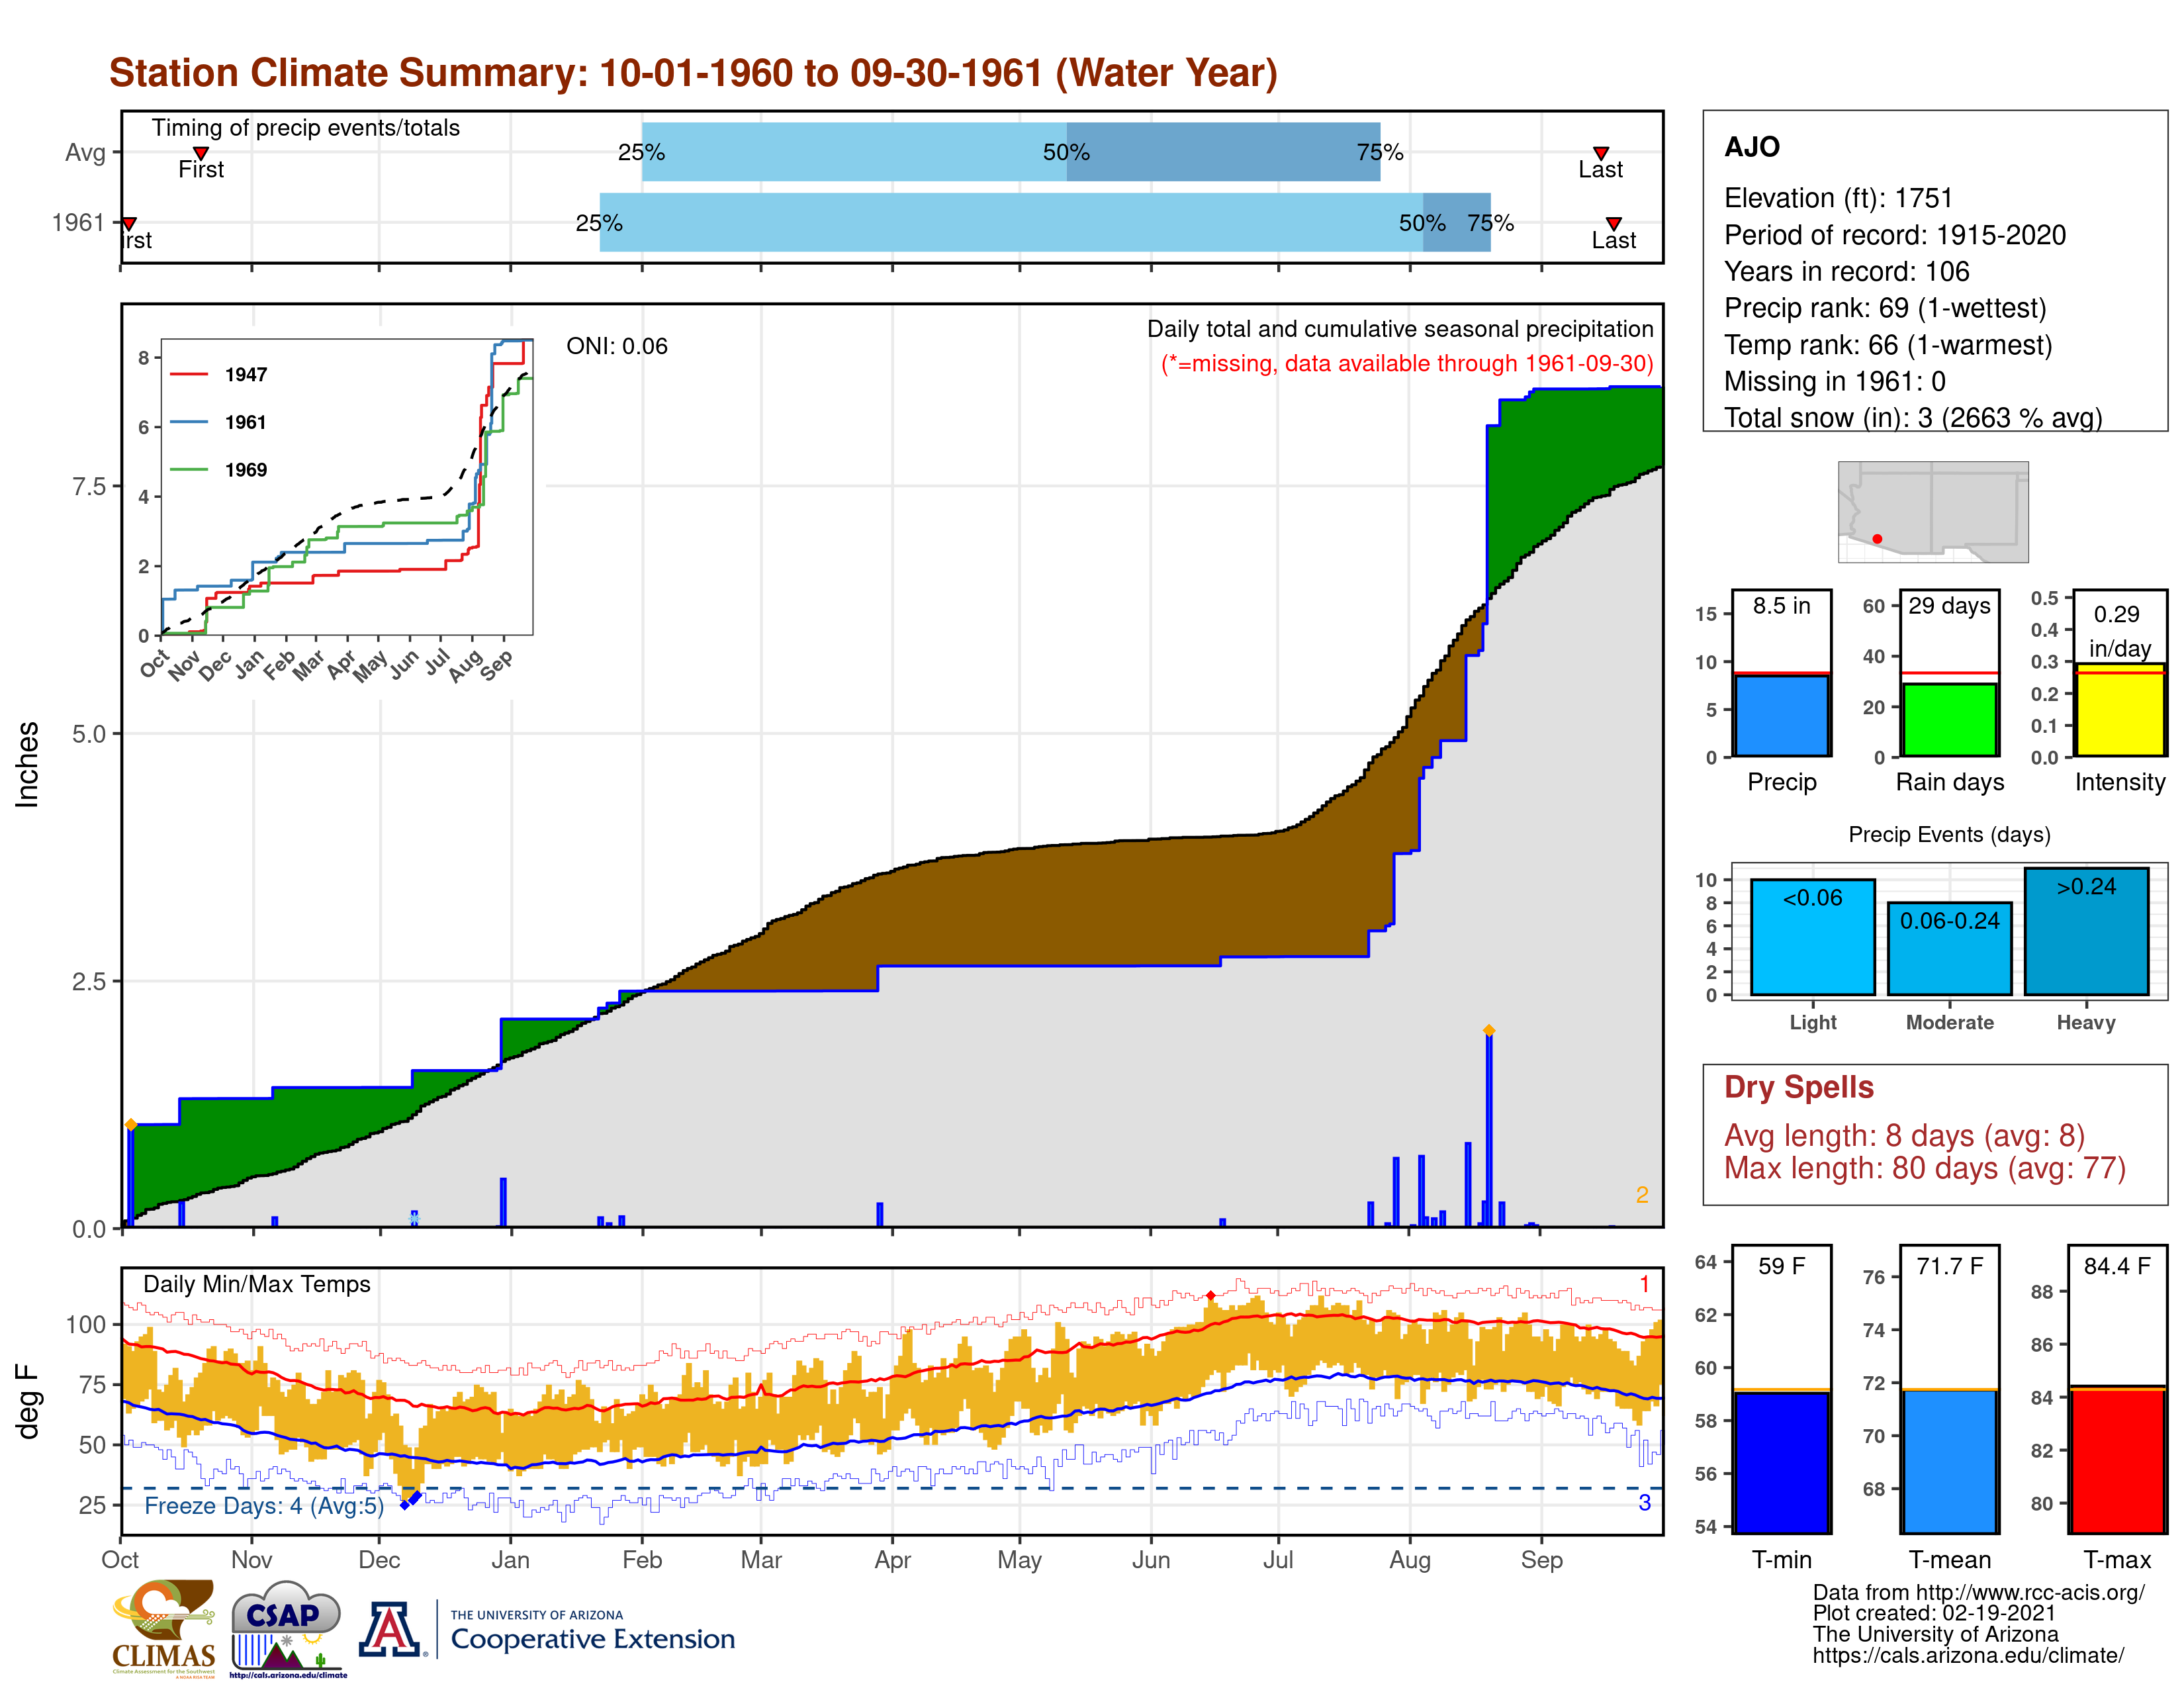Click the Temp rank: 66 line
Viewport: 2184px width, 1688px height.
pos(1888,345)
